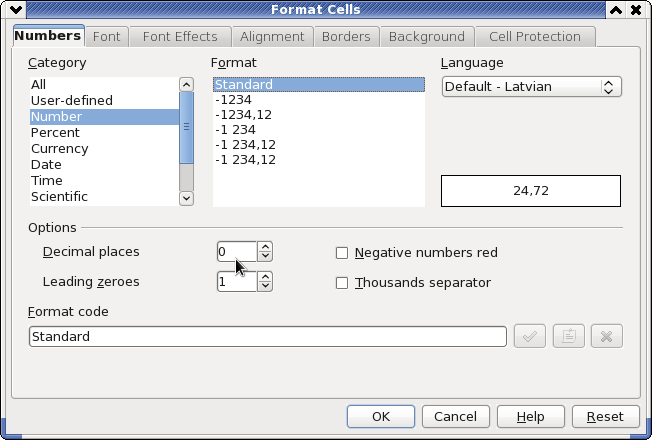Confirm with the OK button

pyautogui.click(x=381, y=416)
